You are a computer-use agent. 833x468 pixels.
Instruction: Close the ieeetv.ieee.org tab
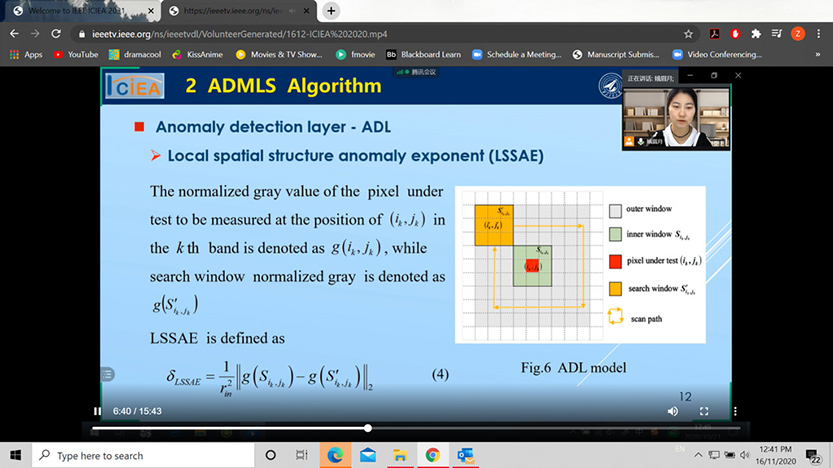pyautogui.click(x=307, y=11)
